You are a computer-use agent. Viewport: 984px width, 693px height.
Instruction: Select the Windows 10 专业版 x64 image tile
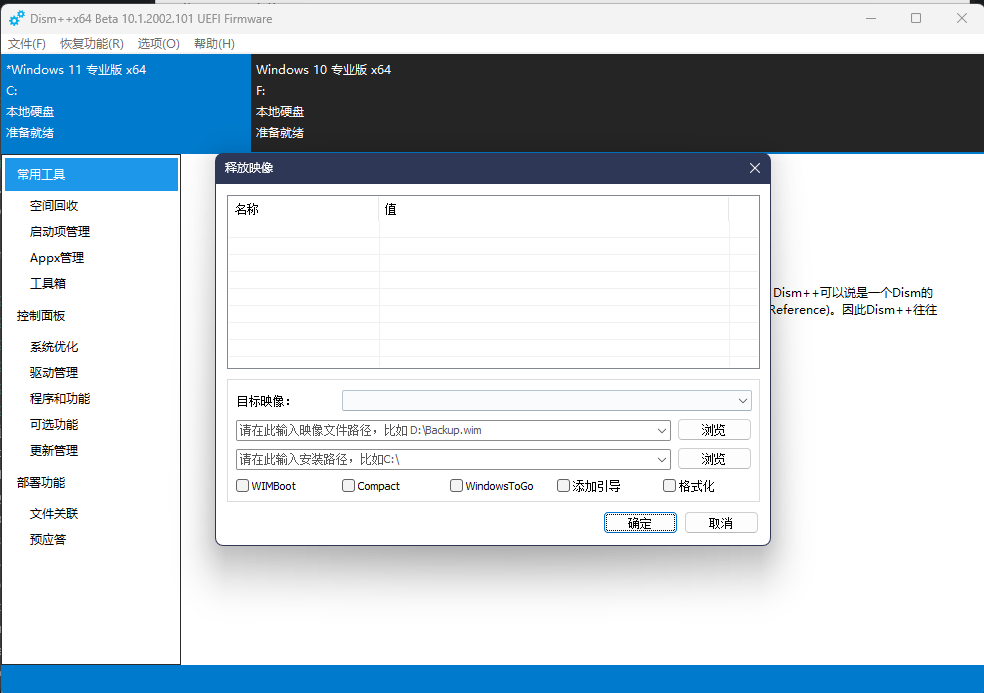click(x=377, y=103)
